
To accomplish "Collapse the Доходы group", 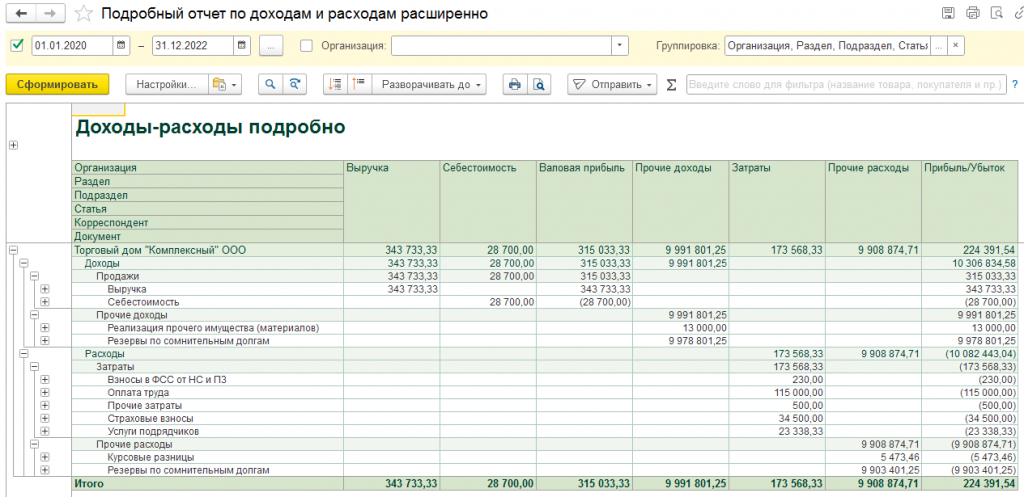I will (24, 263).
